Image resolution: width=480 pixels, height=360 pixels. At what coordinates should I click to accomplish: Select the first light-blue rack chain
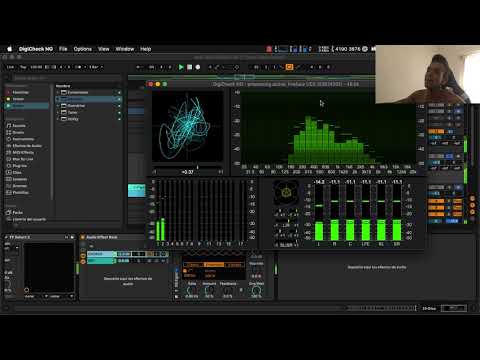point(101,254)
